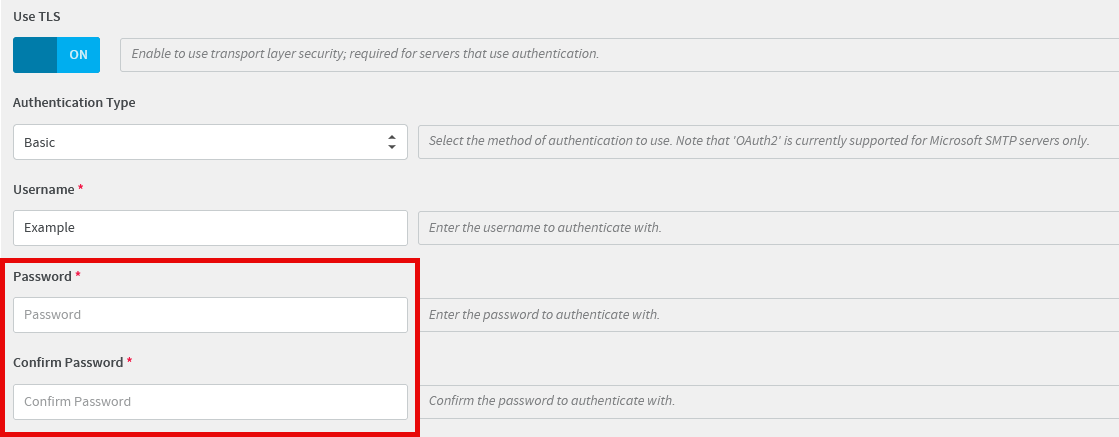Image resolution: width=1119 pixels, height=437 pixels.
Task: Click the Authentication Type label
Action: pyautogui.click(x=74, y=103)
